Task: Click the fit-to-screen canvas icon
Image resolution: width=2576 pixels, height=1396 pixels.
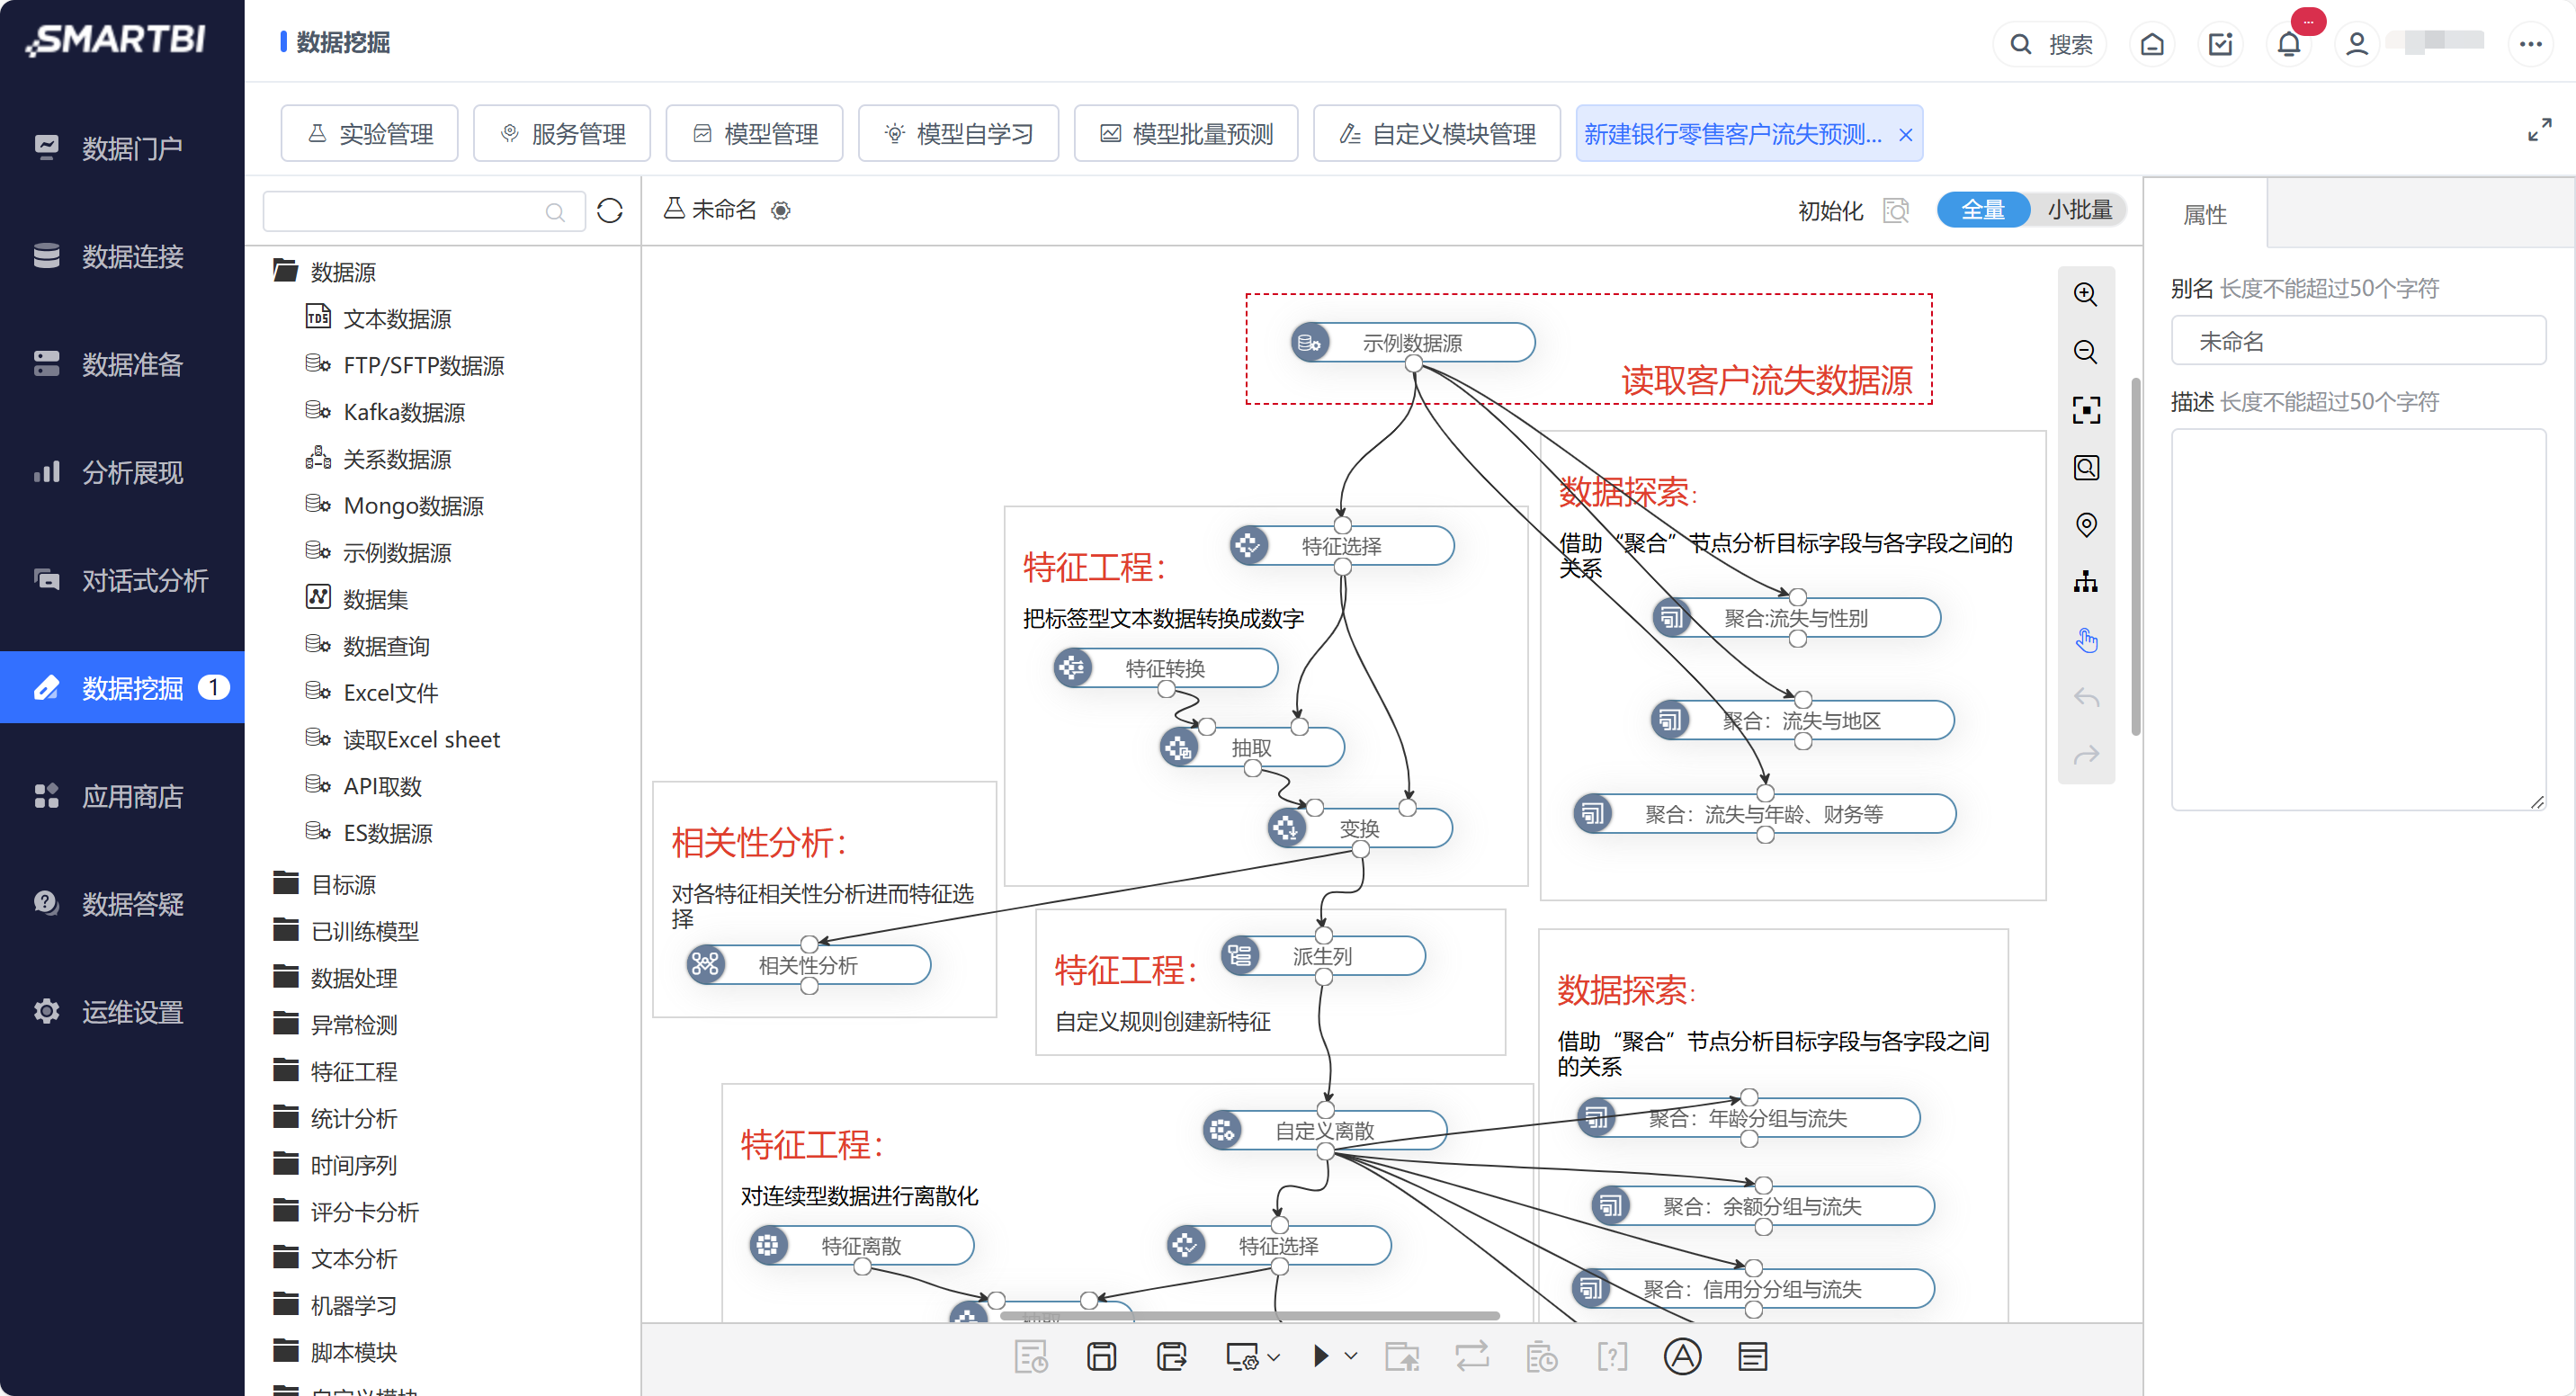Action: coord(2086,409)
